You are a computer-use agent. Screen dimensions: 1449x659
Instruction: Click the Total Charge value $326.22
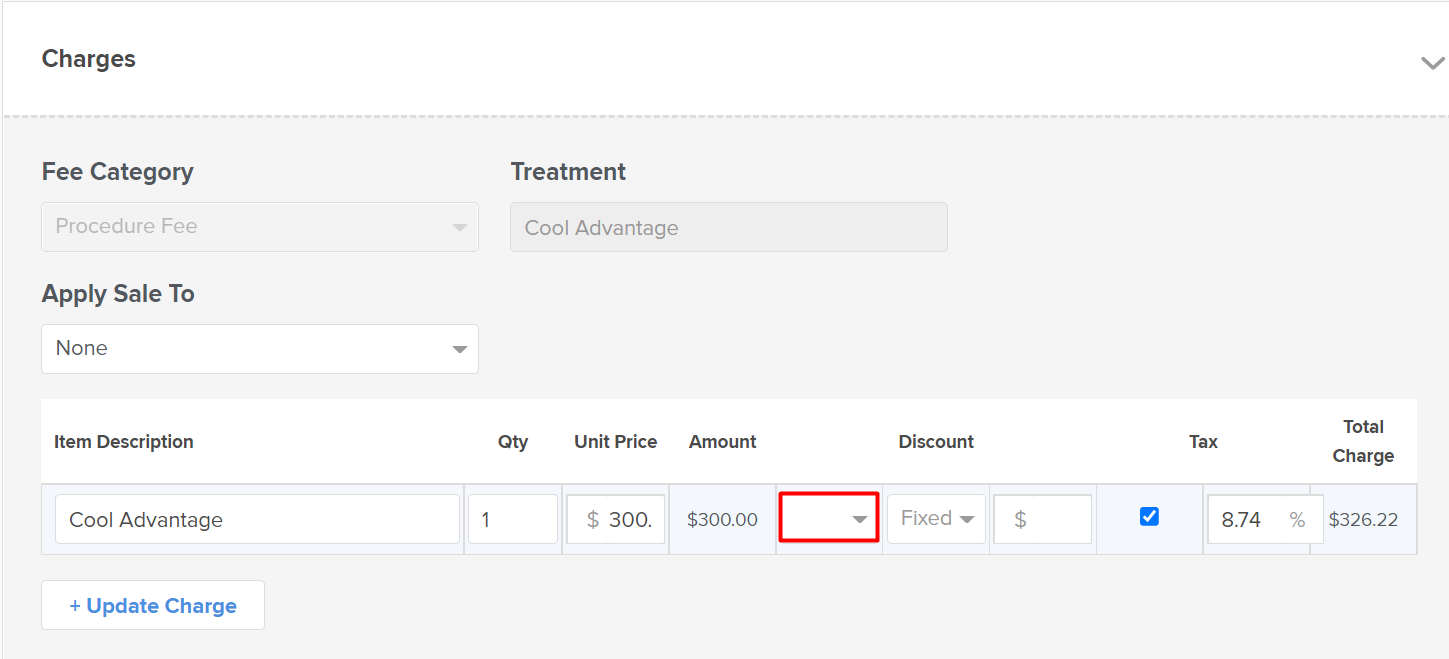(x=1363, y=520)
